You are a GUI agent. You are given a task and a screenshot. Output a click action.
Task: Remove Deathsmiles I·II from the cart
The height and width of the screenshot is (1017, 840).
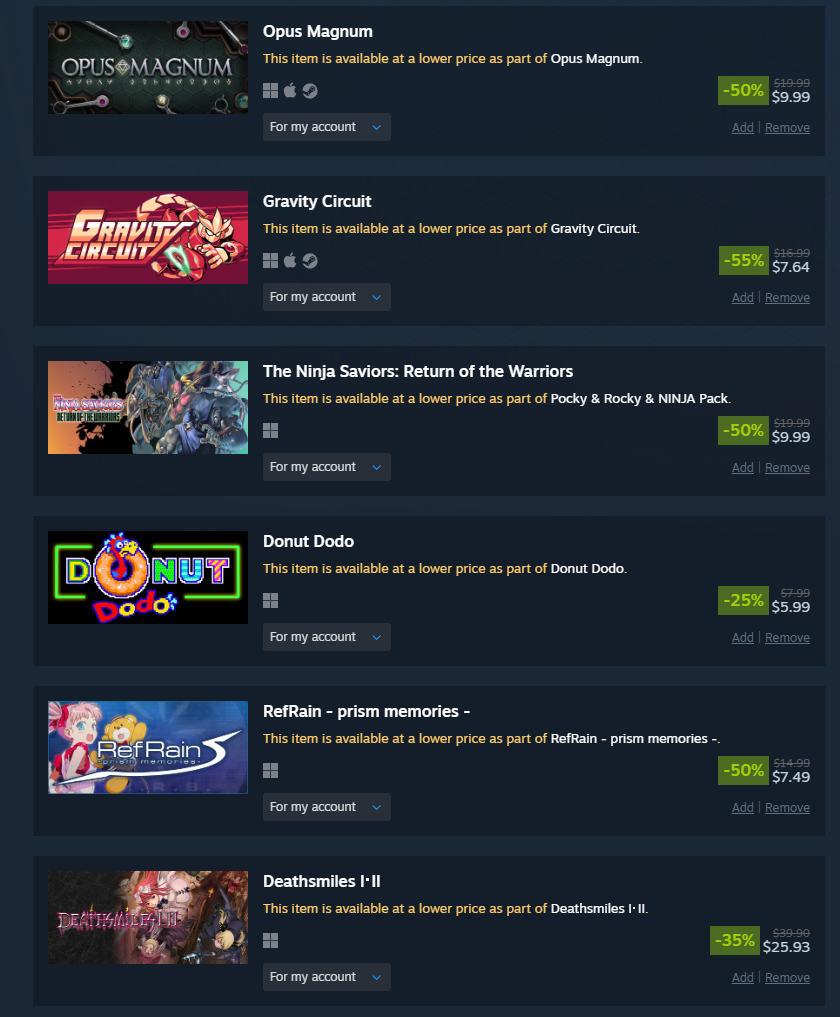tap(787, 977)
